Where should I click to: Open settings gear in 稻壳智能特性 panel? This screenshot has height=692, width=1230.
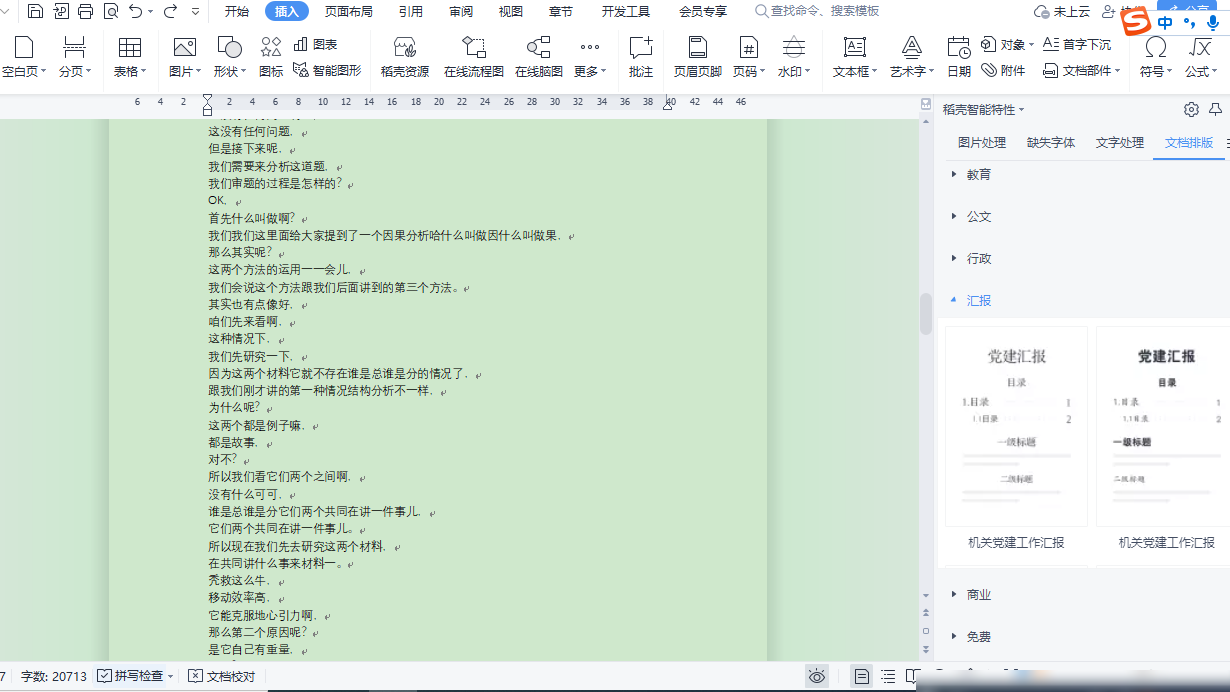coord(1191,110)
